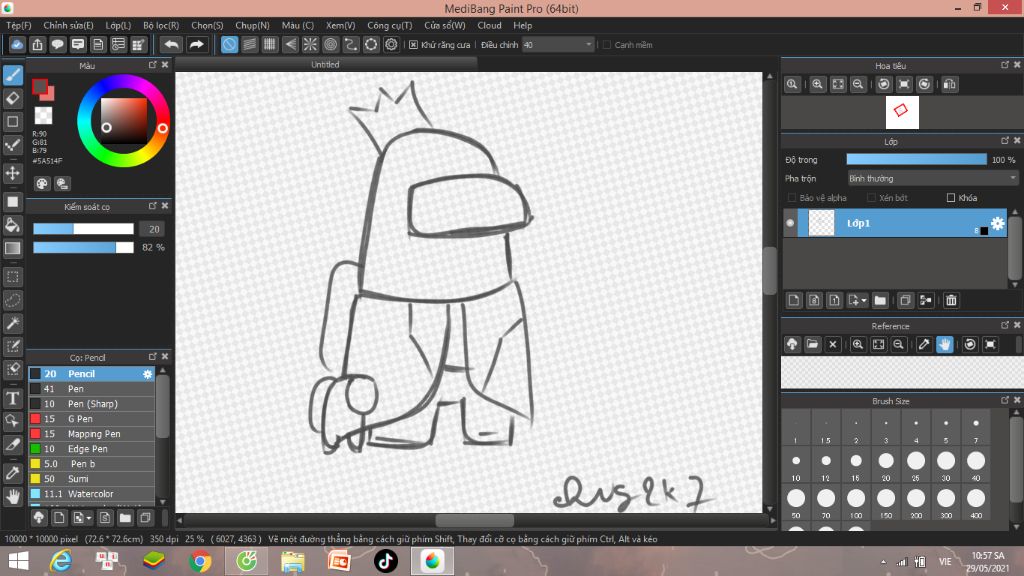Enable Bảo vệ alpha checkbox
Viewport: 1024px width, 576px height.
[x=792, y=198]
